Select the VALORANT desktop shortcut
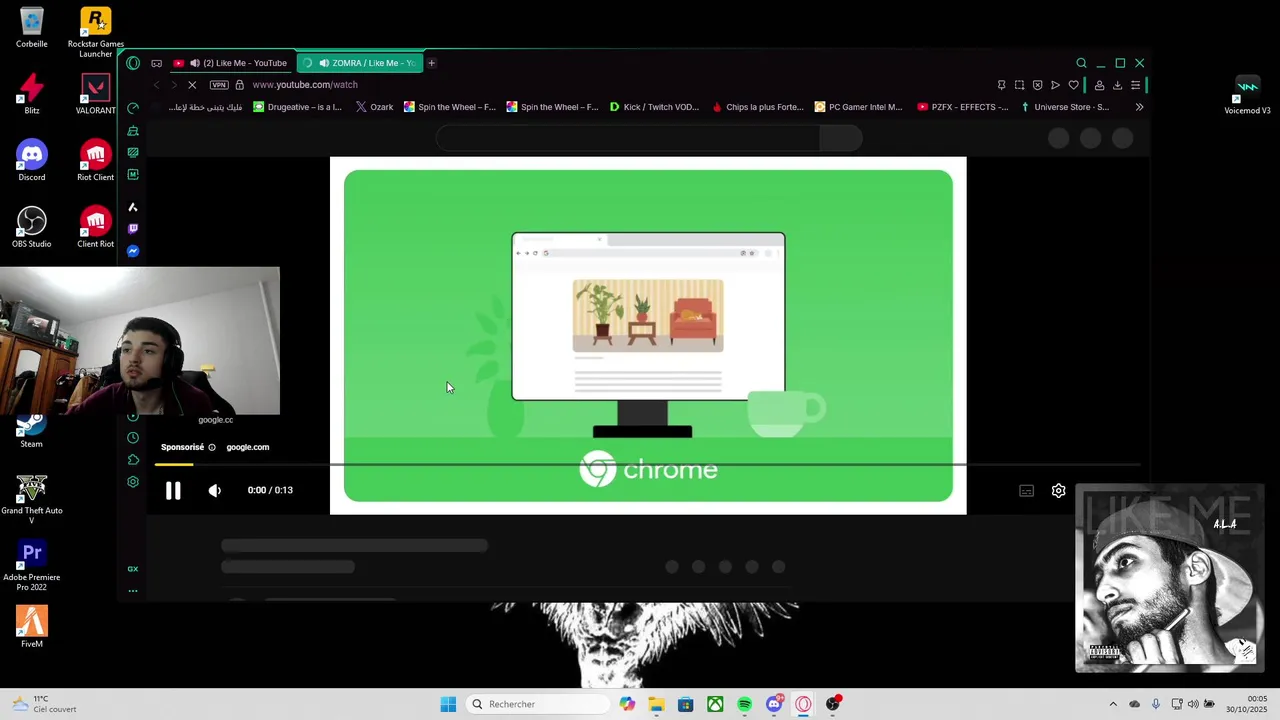Viewport: 1280px width, 720px height. (96, 95)
